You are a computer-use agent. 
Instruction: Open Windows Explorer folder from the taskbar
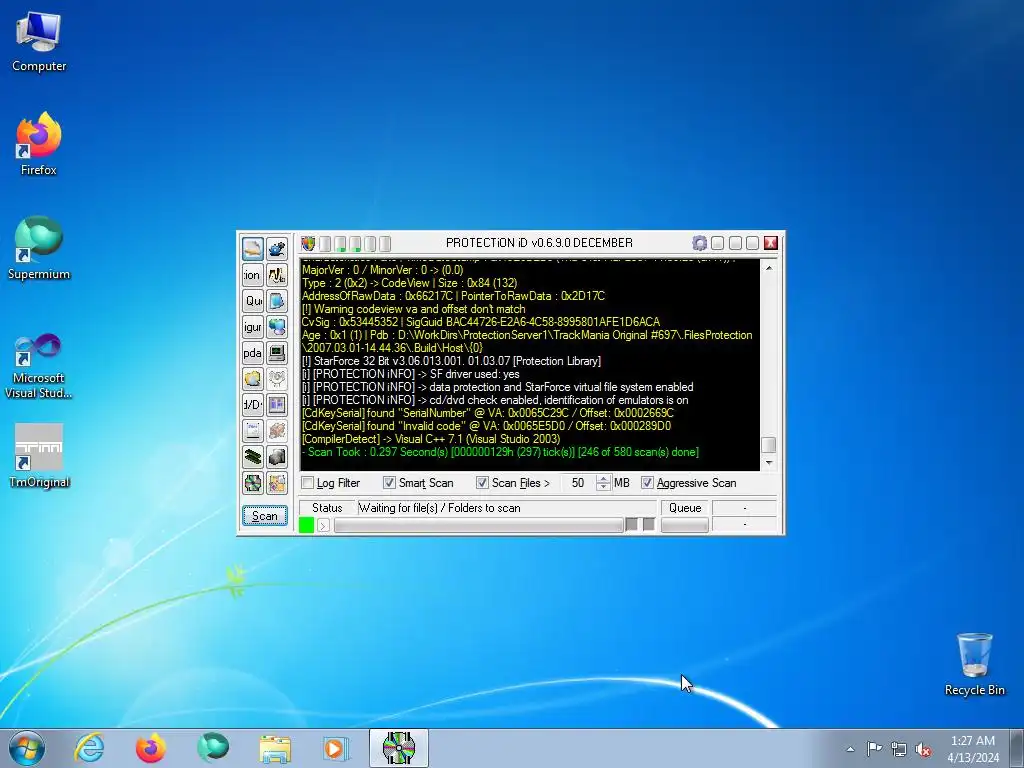point(275,748)
